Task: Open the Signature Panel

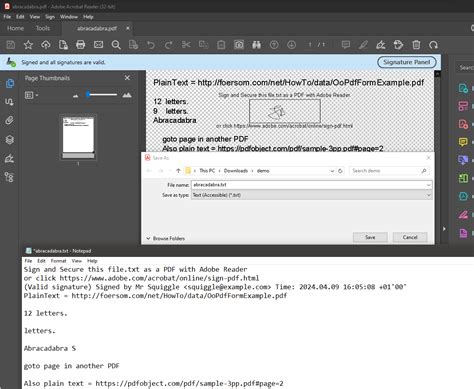Action: point(407,62)
